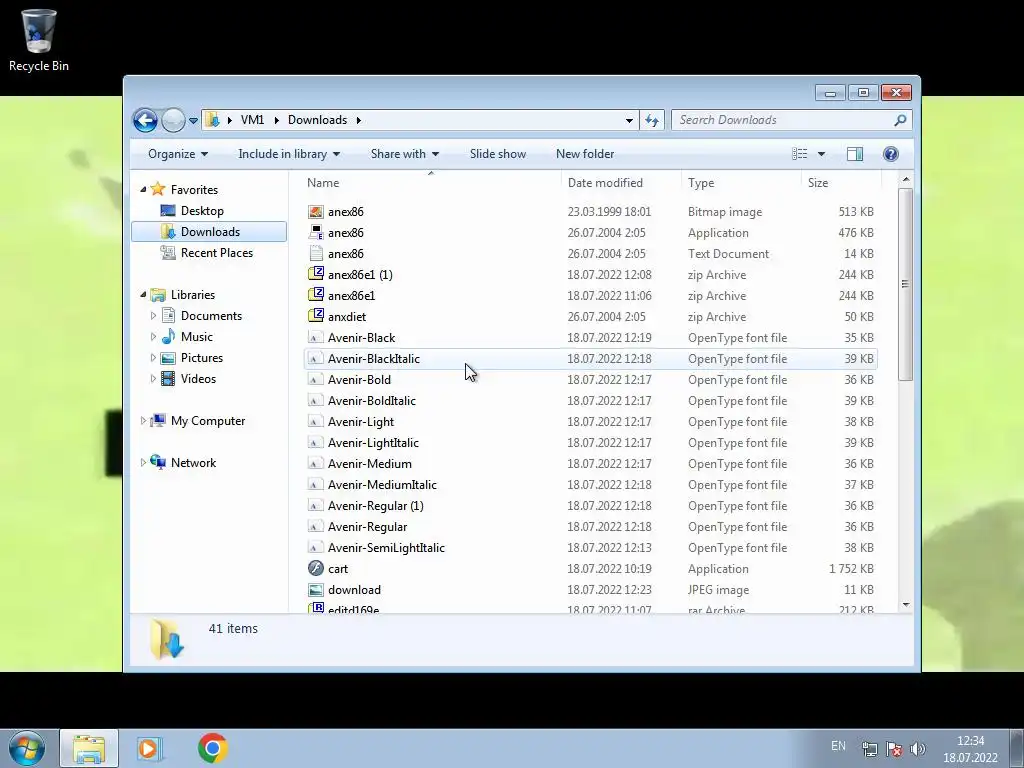Click the Forward navigation arrow button

(173, 120)
